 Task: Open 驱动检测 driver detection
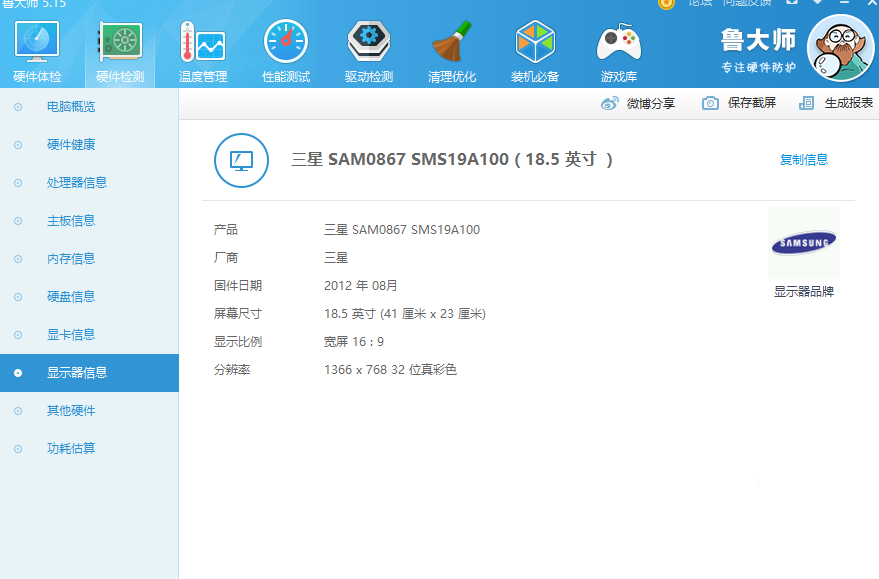[369, 51]
